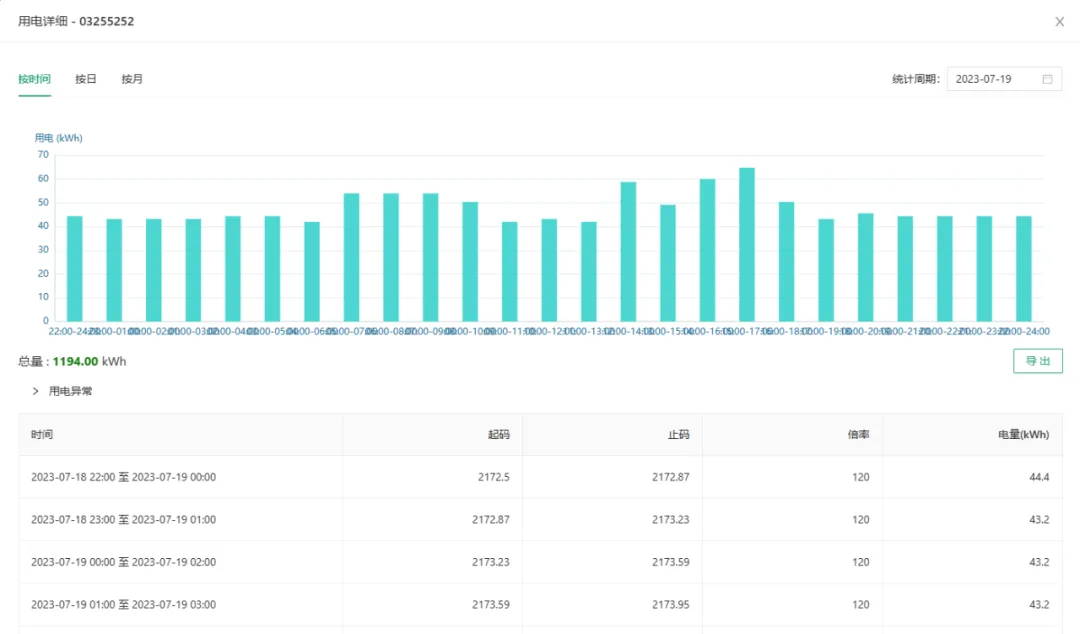This screenshot has width=1080, height=634.
Task: Click the 统计周期 label
Action: [x=916, y=79]
